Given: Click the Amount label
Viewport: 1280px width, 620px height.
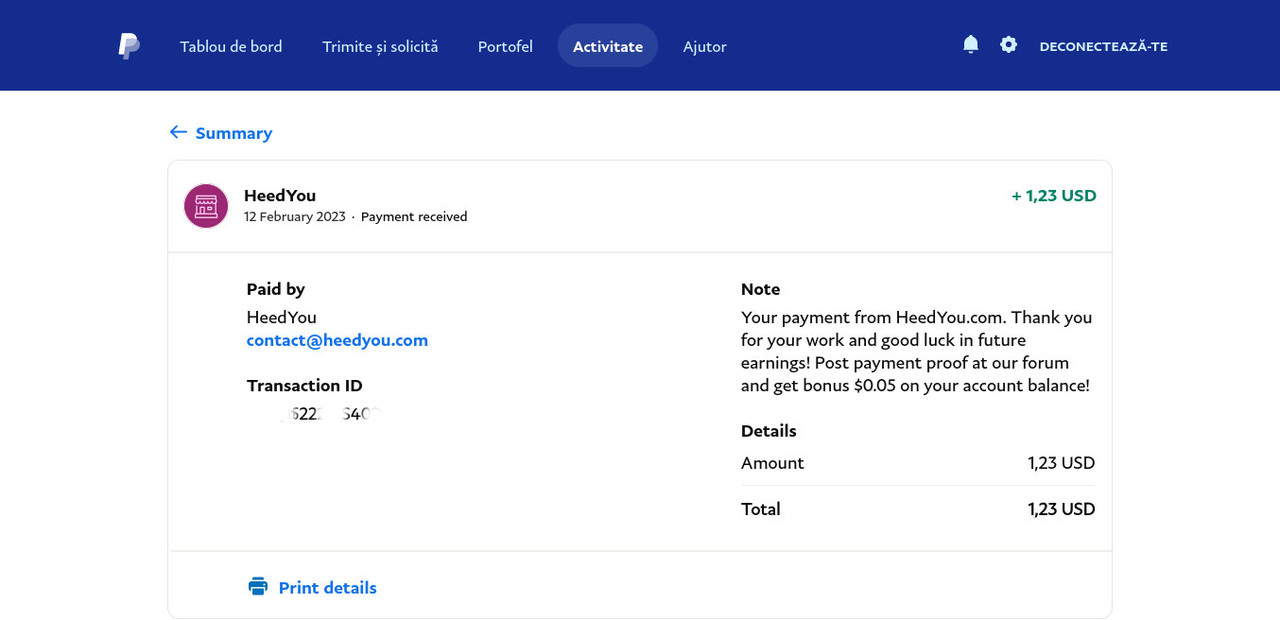Looking at the screenshot, I should [772, 463].
